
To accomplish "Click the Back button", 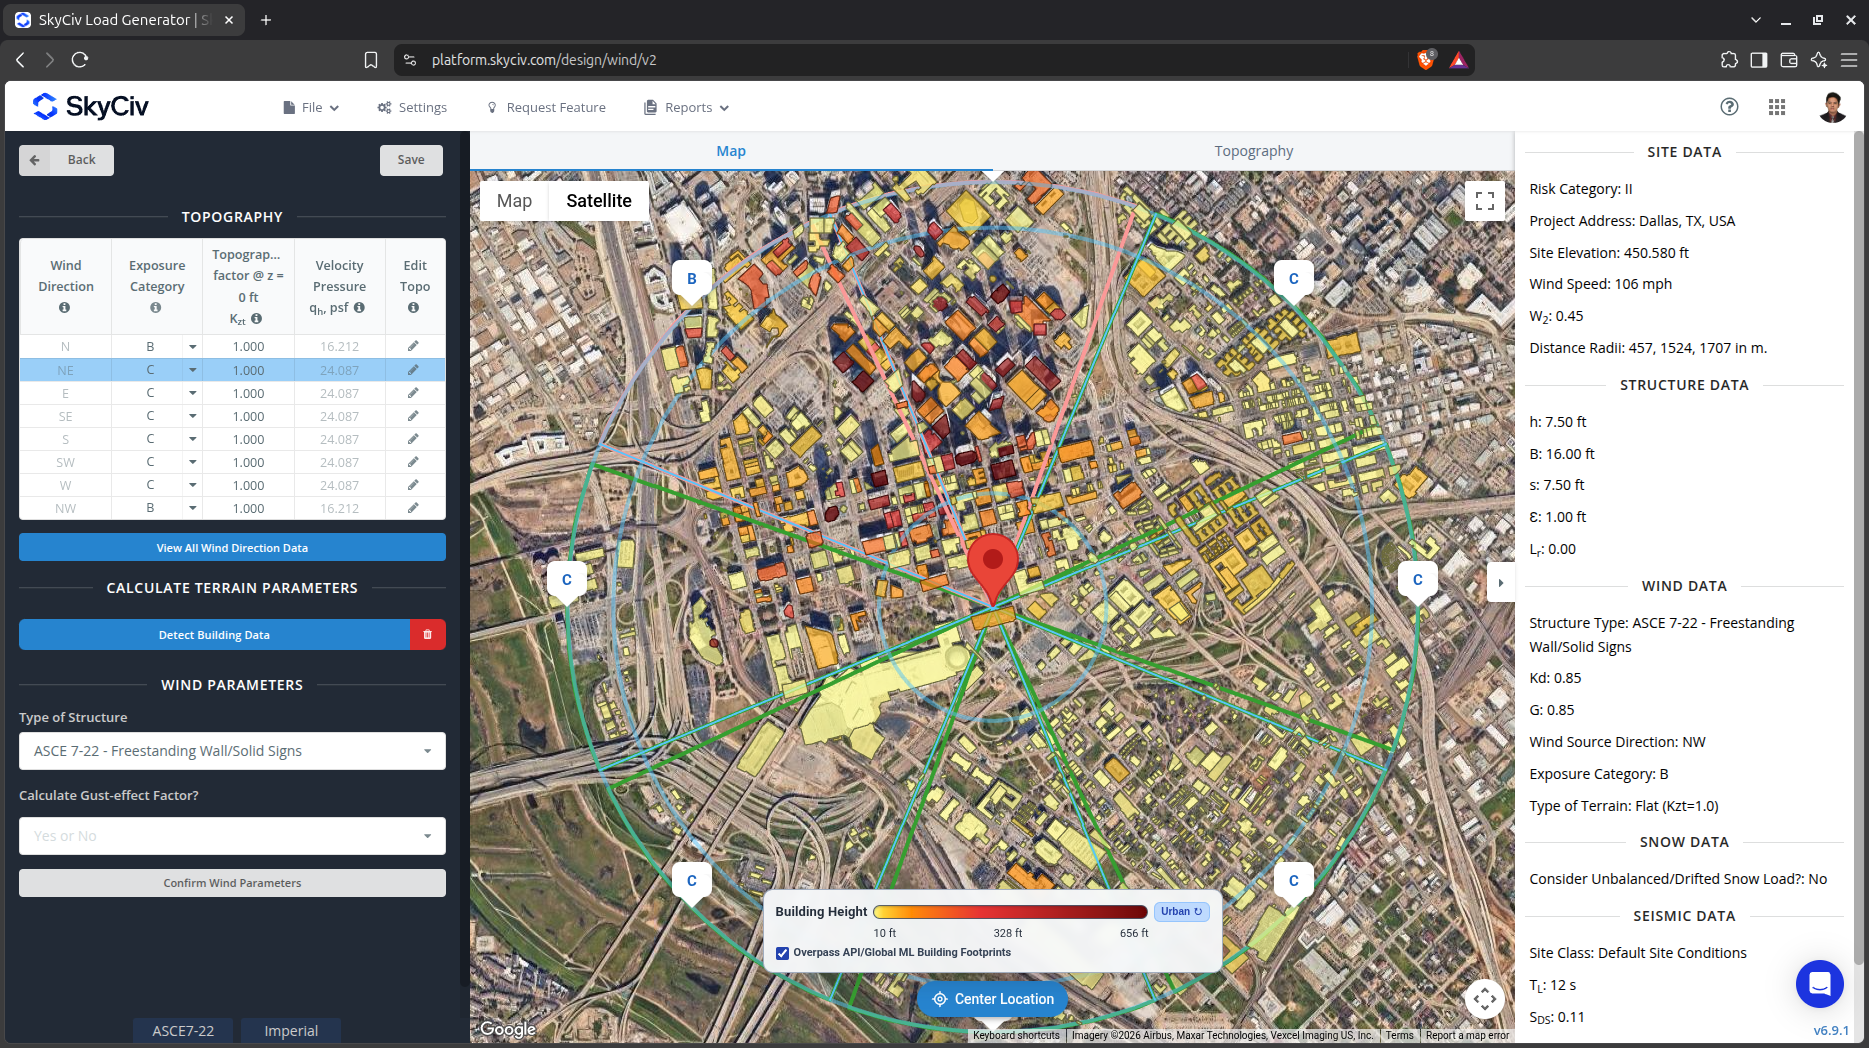I will coord(66,160).
